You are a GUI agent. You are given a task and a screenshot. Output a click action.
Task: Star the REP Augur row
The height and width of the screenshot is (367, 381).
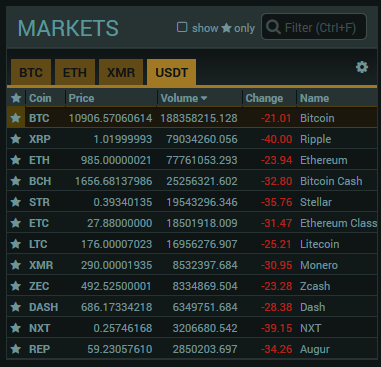[16, 349]
